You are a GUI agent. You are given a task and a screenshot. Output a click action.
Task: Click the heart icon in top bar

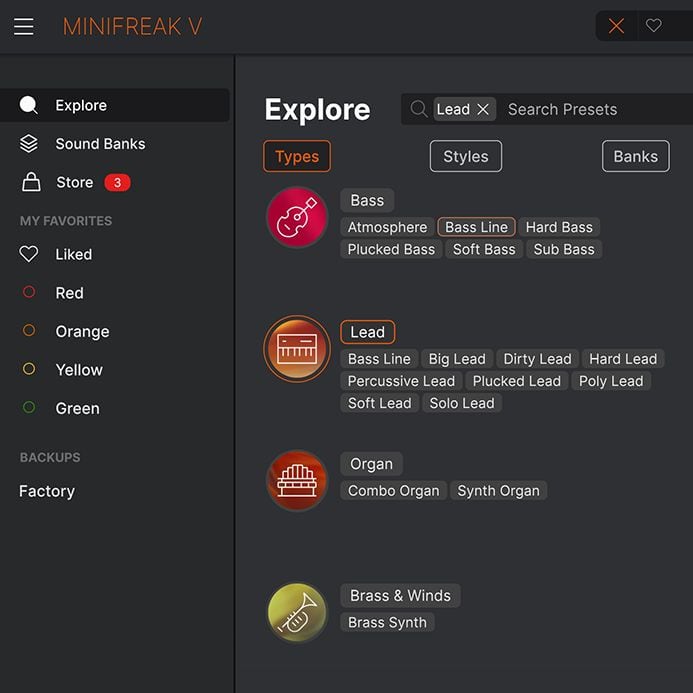point(654,26)
